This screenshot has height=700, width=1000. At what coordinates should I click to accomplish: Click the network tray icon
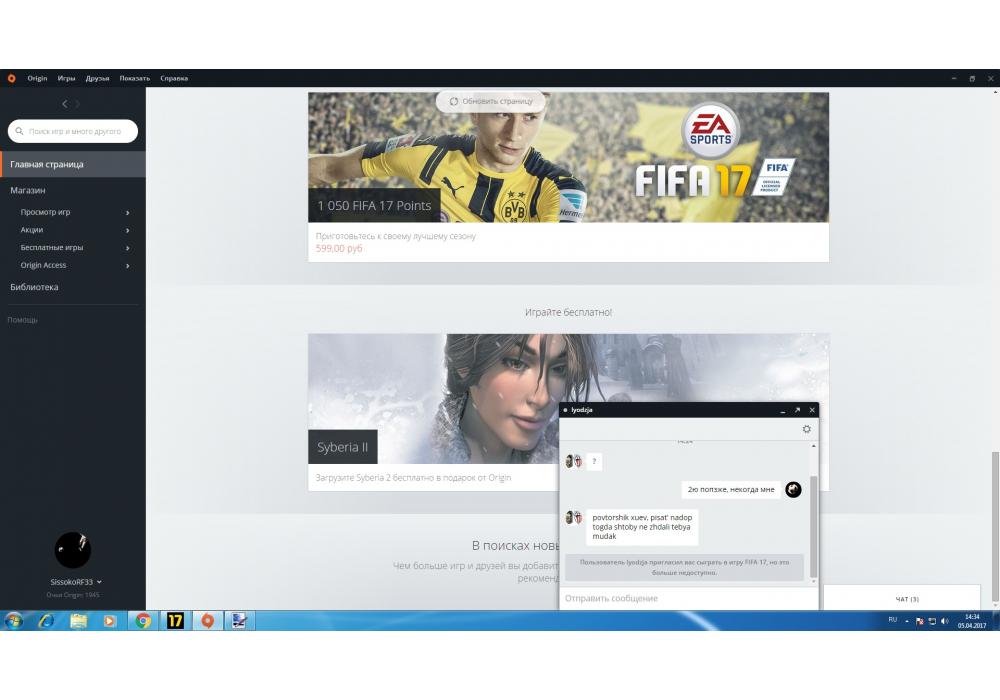932,621
